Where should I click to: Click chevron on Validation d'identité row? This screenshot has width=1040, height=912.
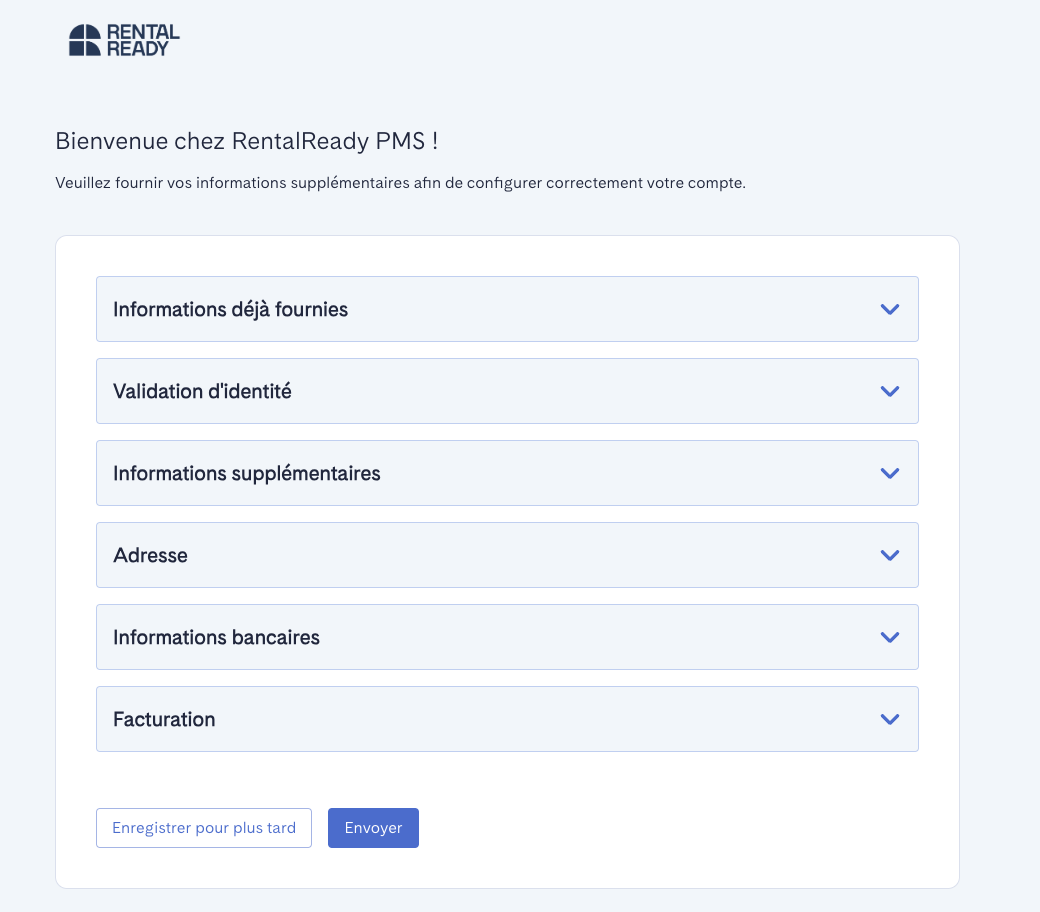(889, 391)
